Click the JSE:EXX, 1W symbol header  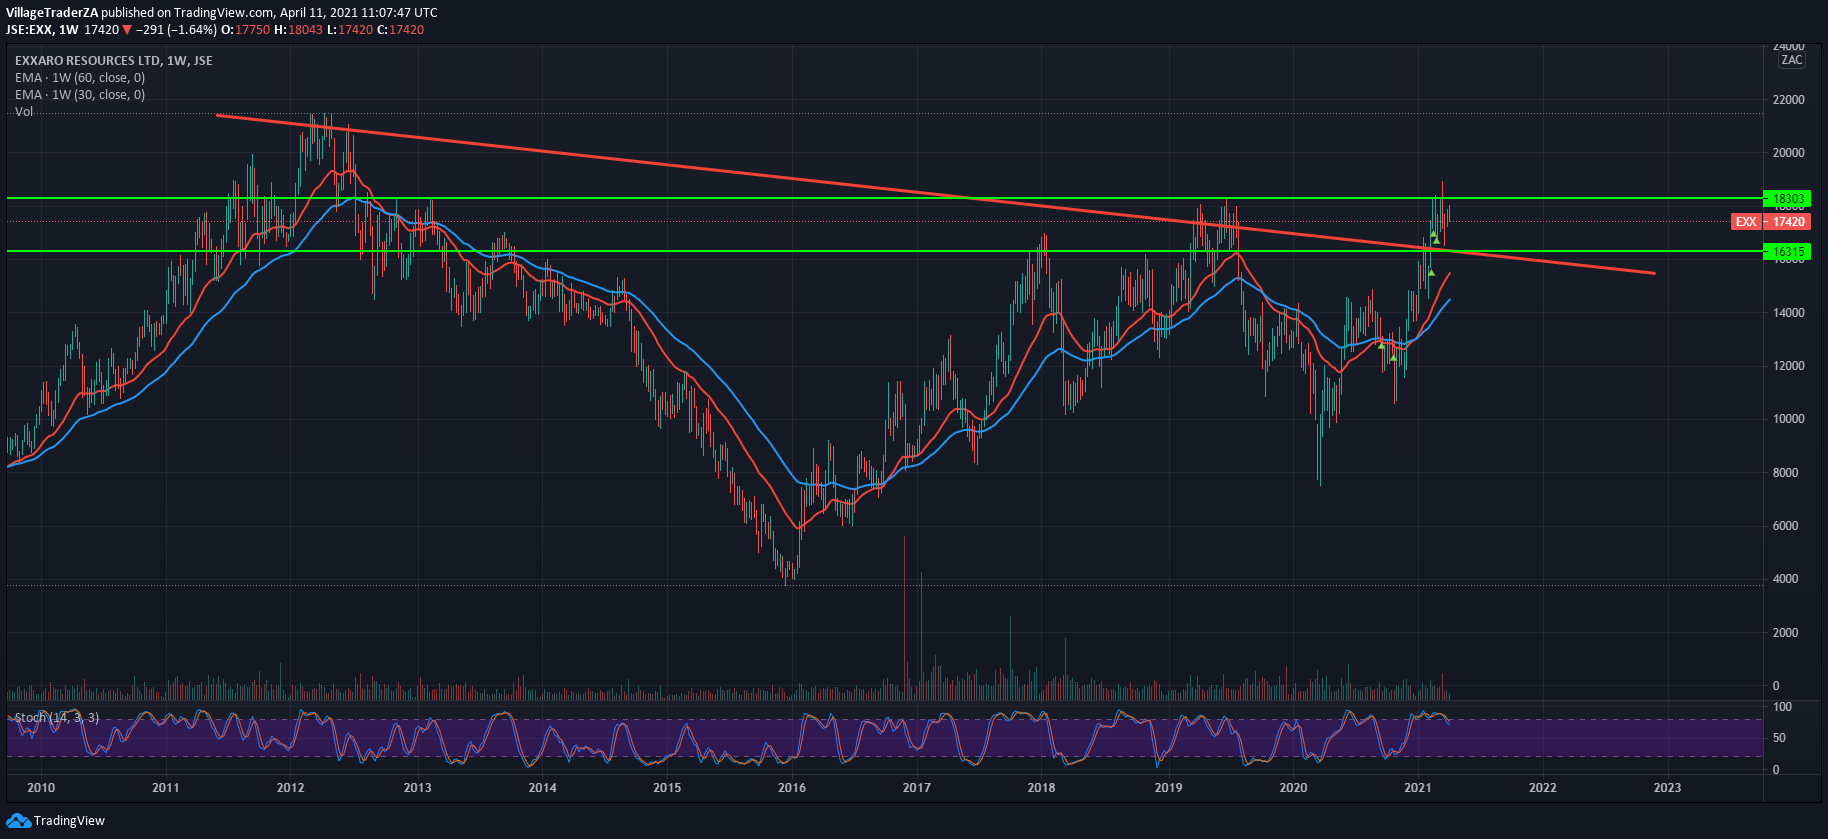coord(42,30)
